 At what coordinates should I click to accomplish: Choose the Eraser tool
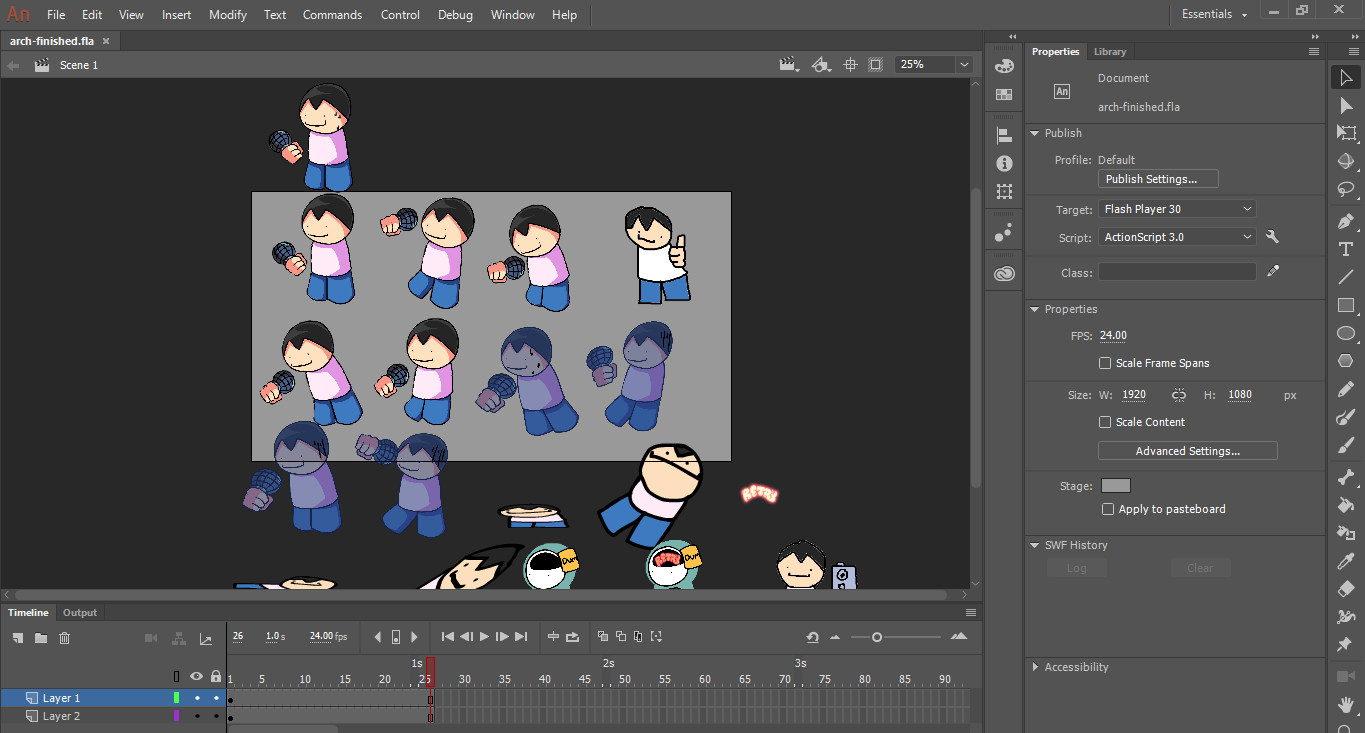click(x=1346, y=589)
